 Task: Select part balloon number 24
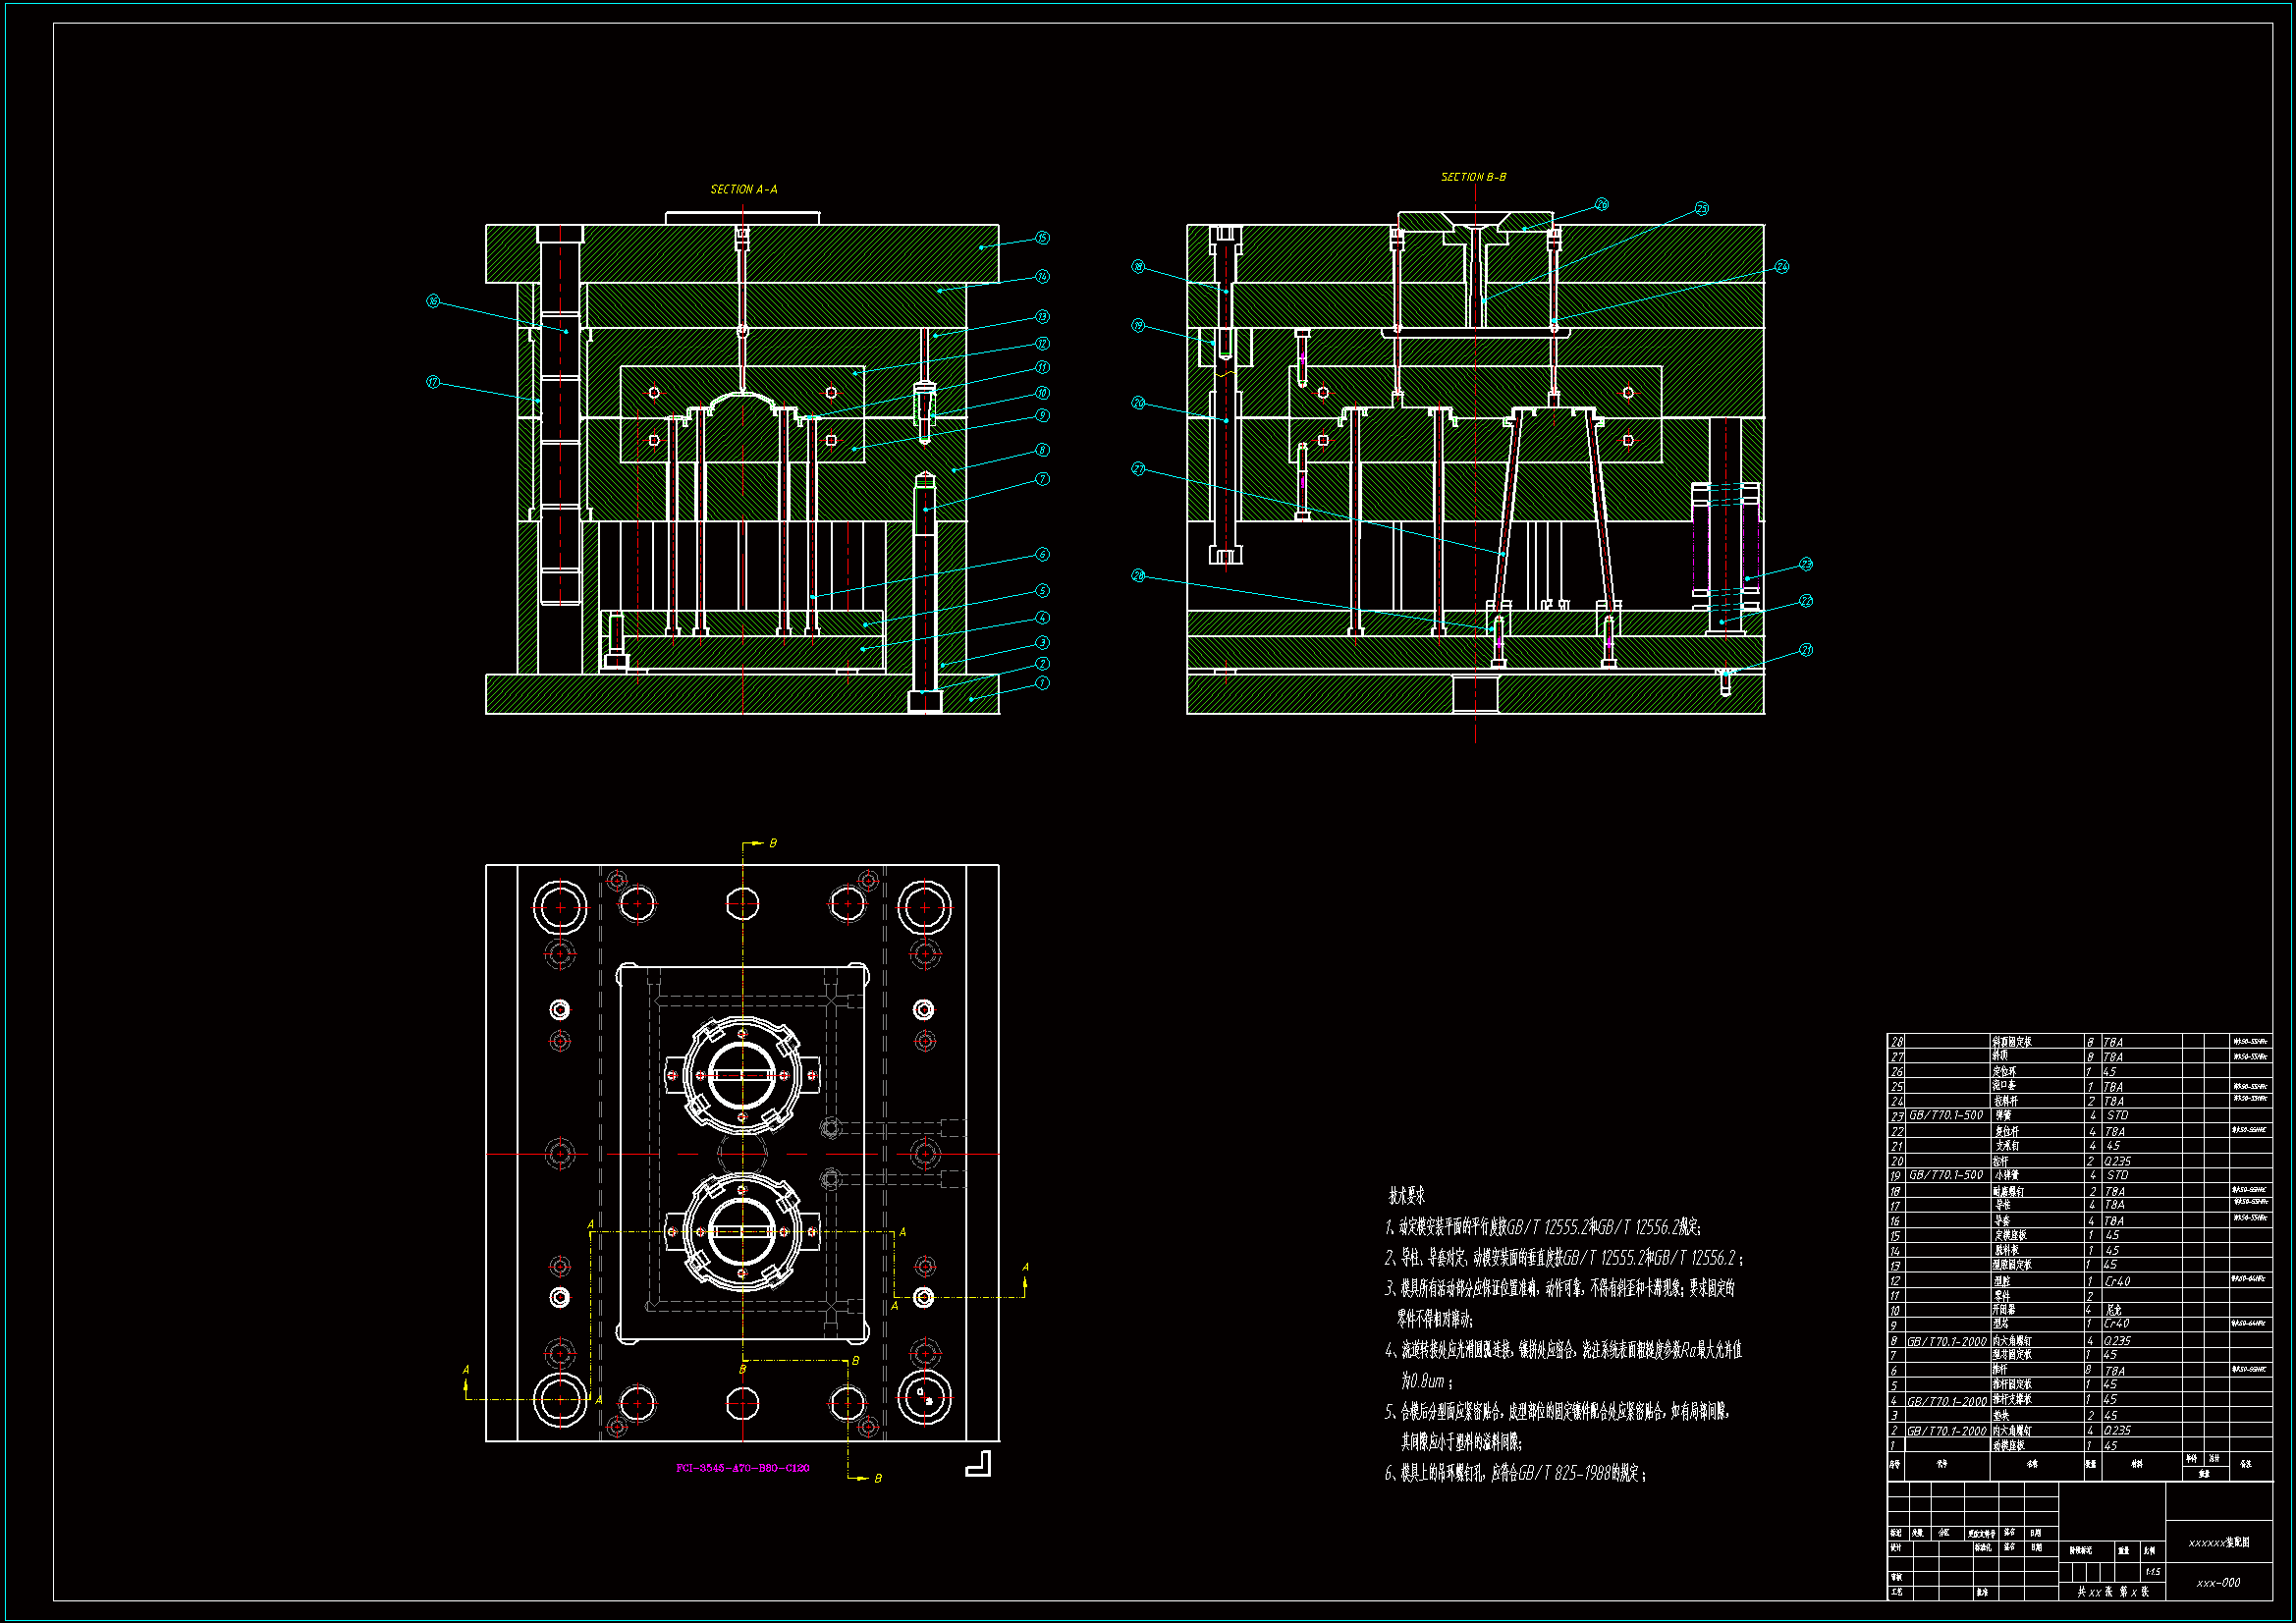click(1782, 267)
